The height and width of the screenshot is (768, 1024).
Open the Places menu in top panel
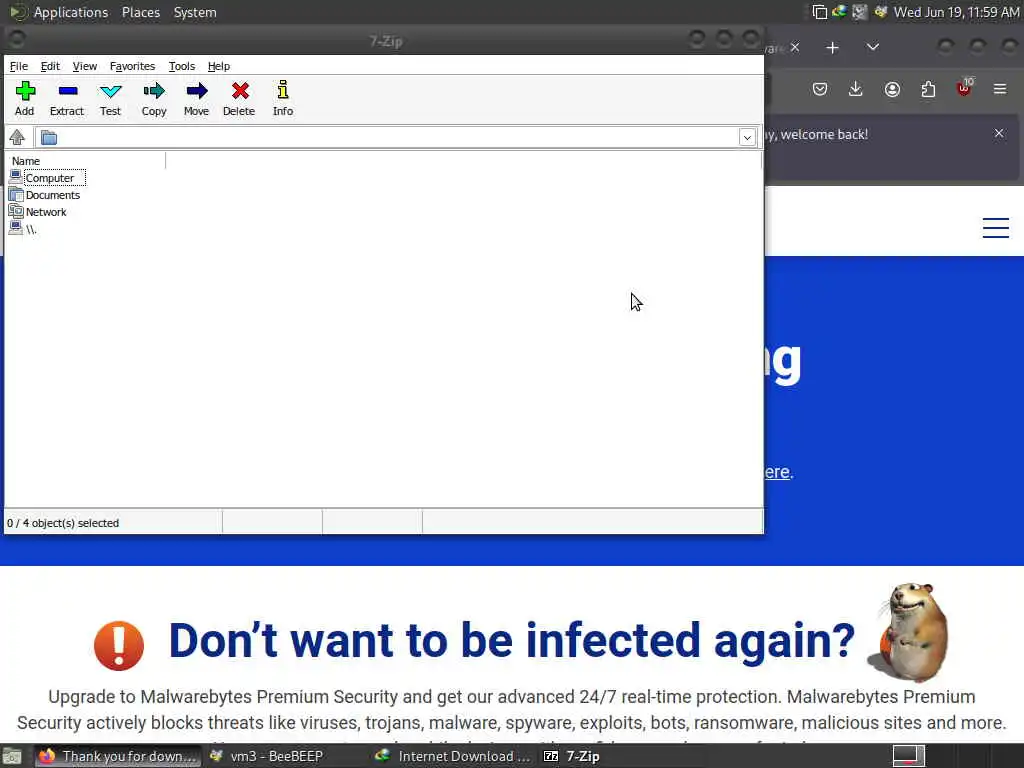[140, 12]
